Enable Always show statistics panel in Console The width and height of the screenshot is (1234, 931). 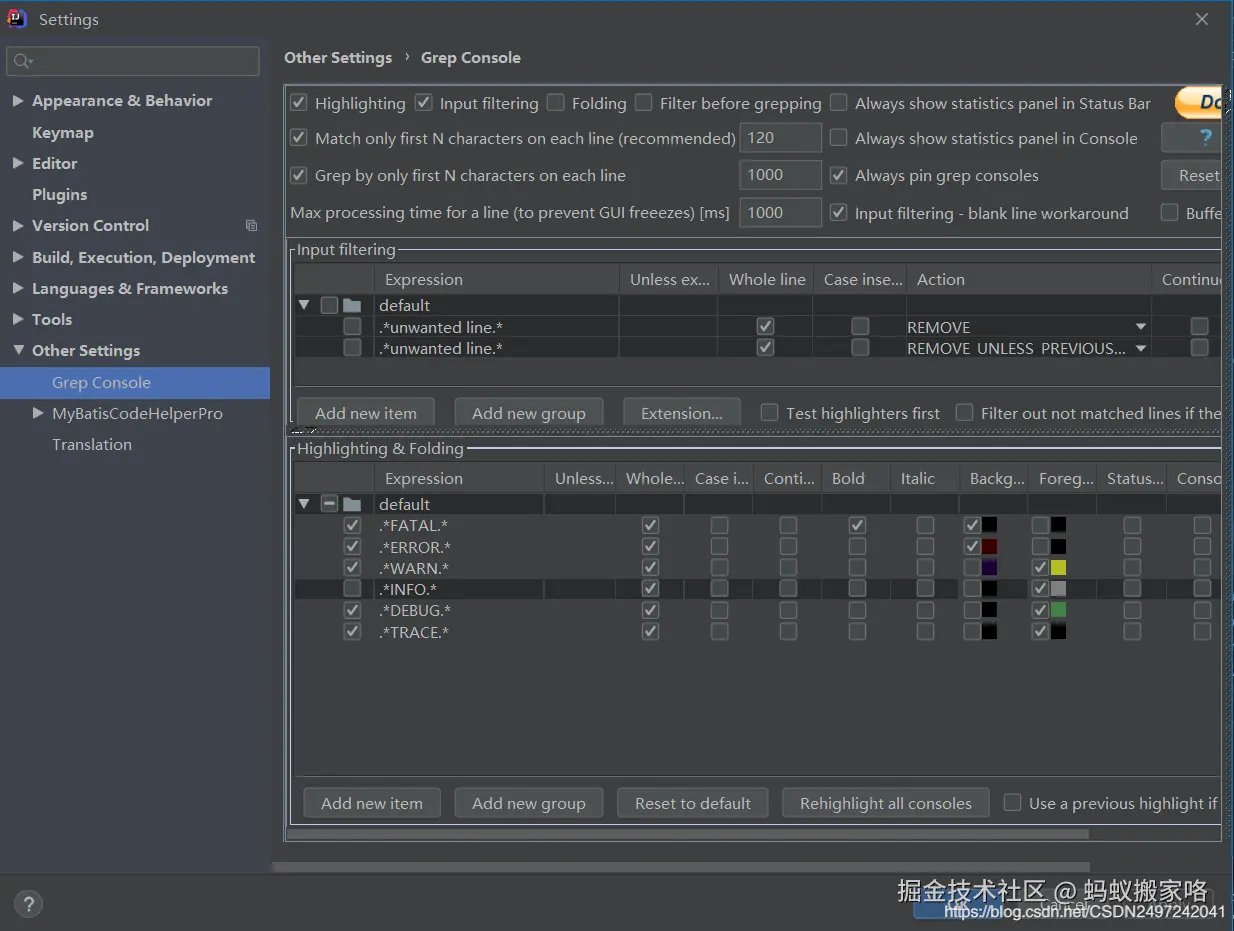[839, 138]
